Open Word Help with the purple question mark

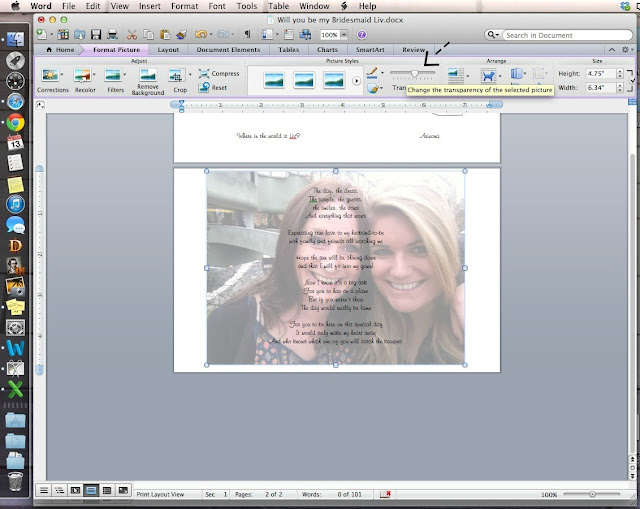[x=362, y=35]
